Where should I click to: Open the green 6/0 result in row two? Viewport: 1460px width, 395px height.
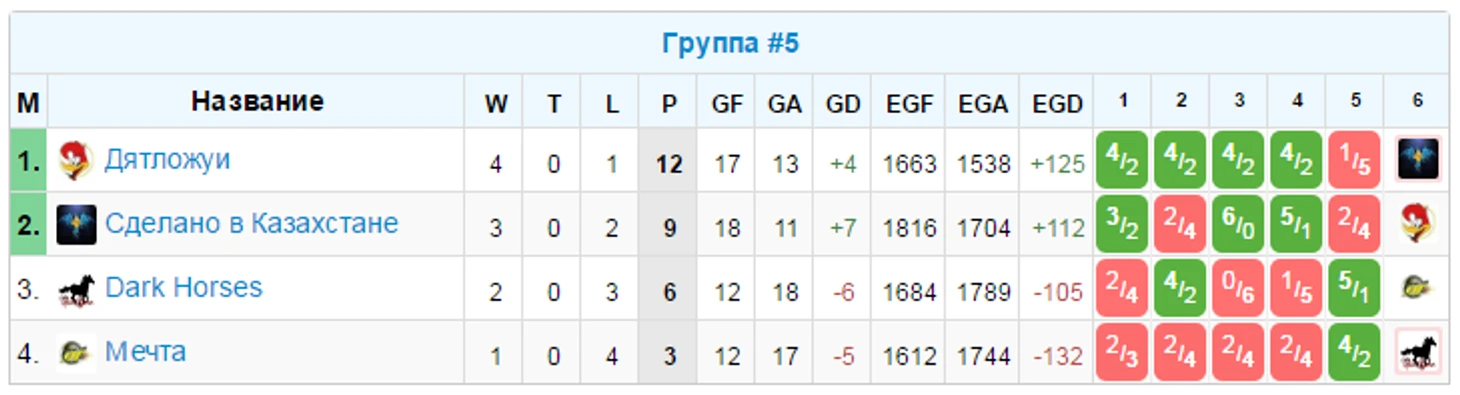pos(1239,224)
